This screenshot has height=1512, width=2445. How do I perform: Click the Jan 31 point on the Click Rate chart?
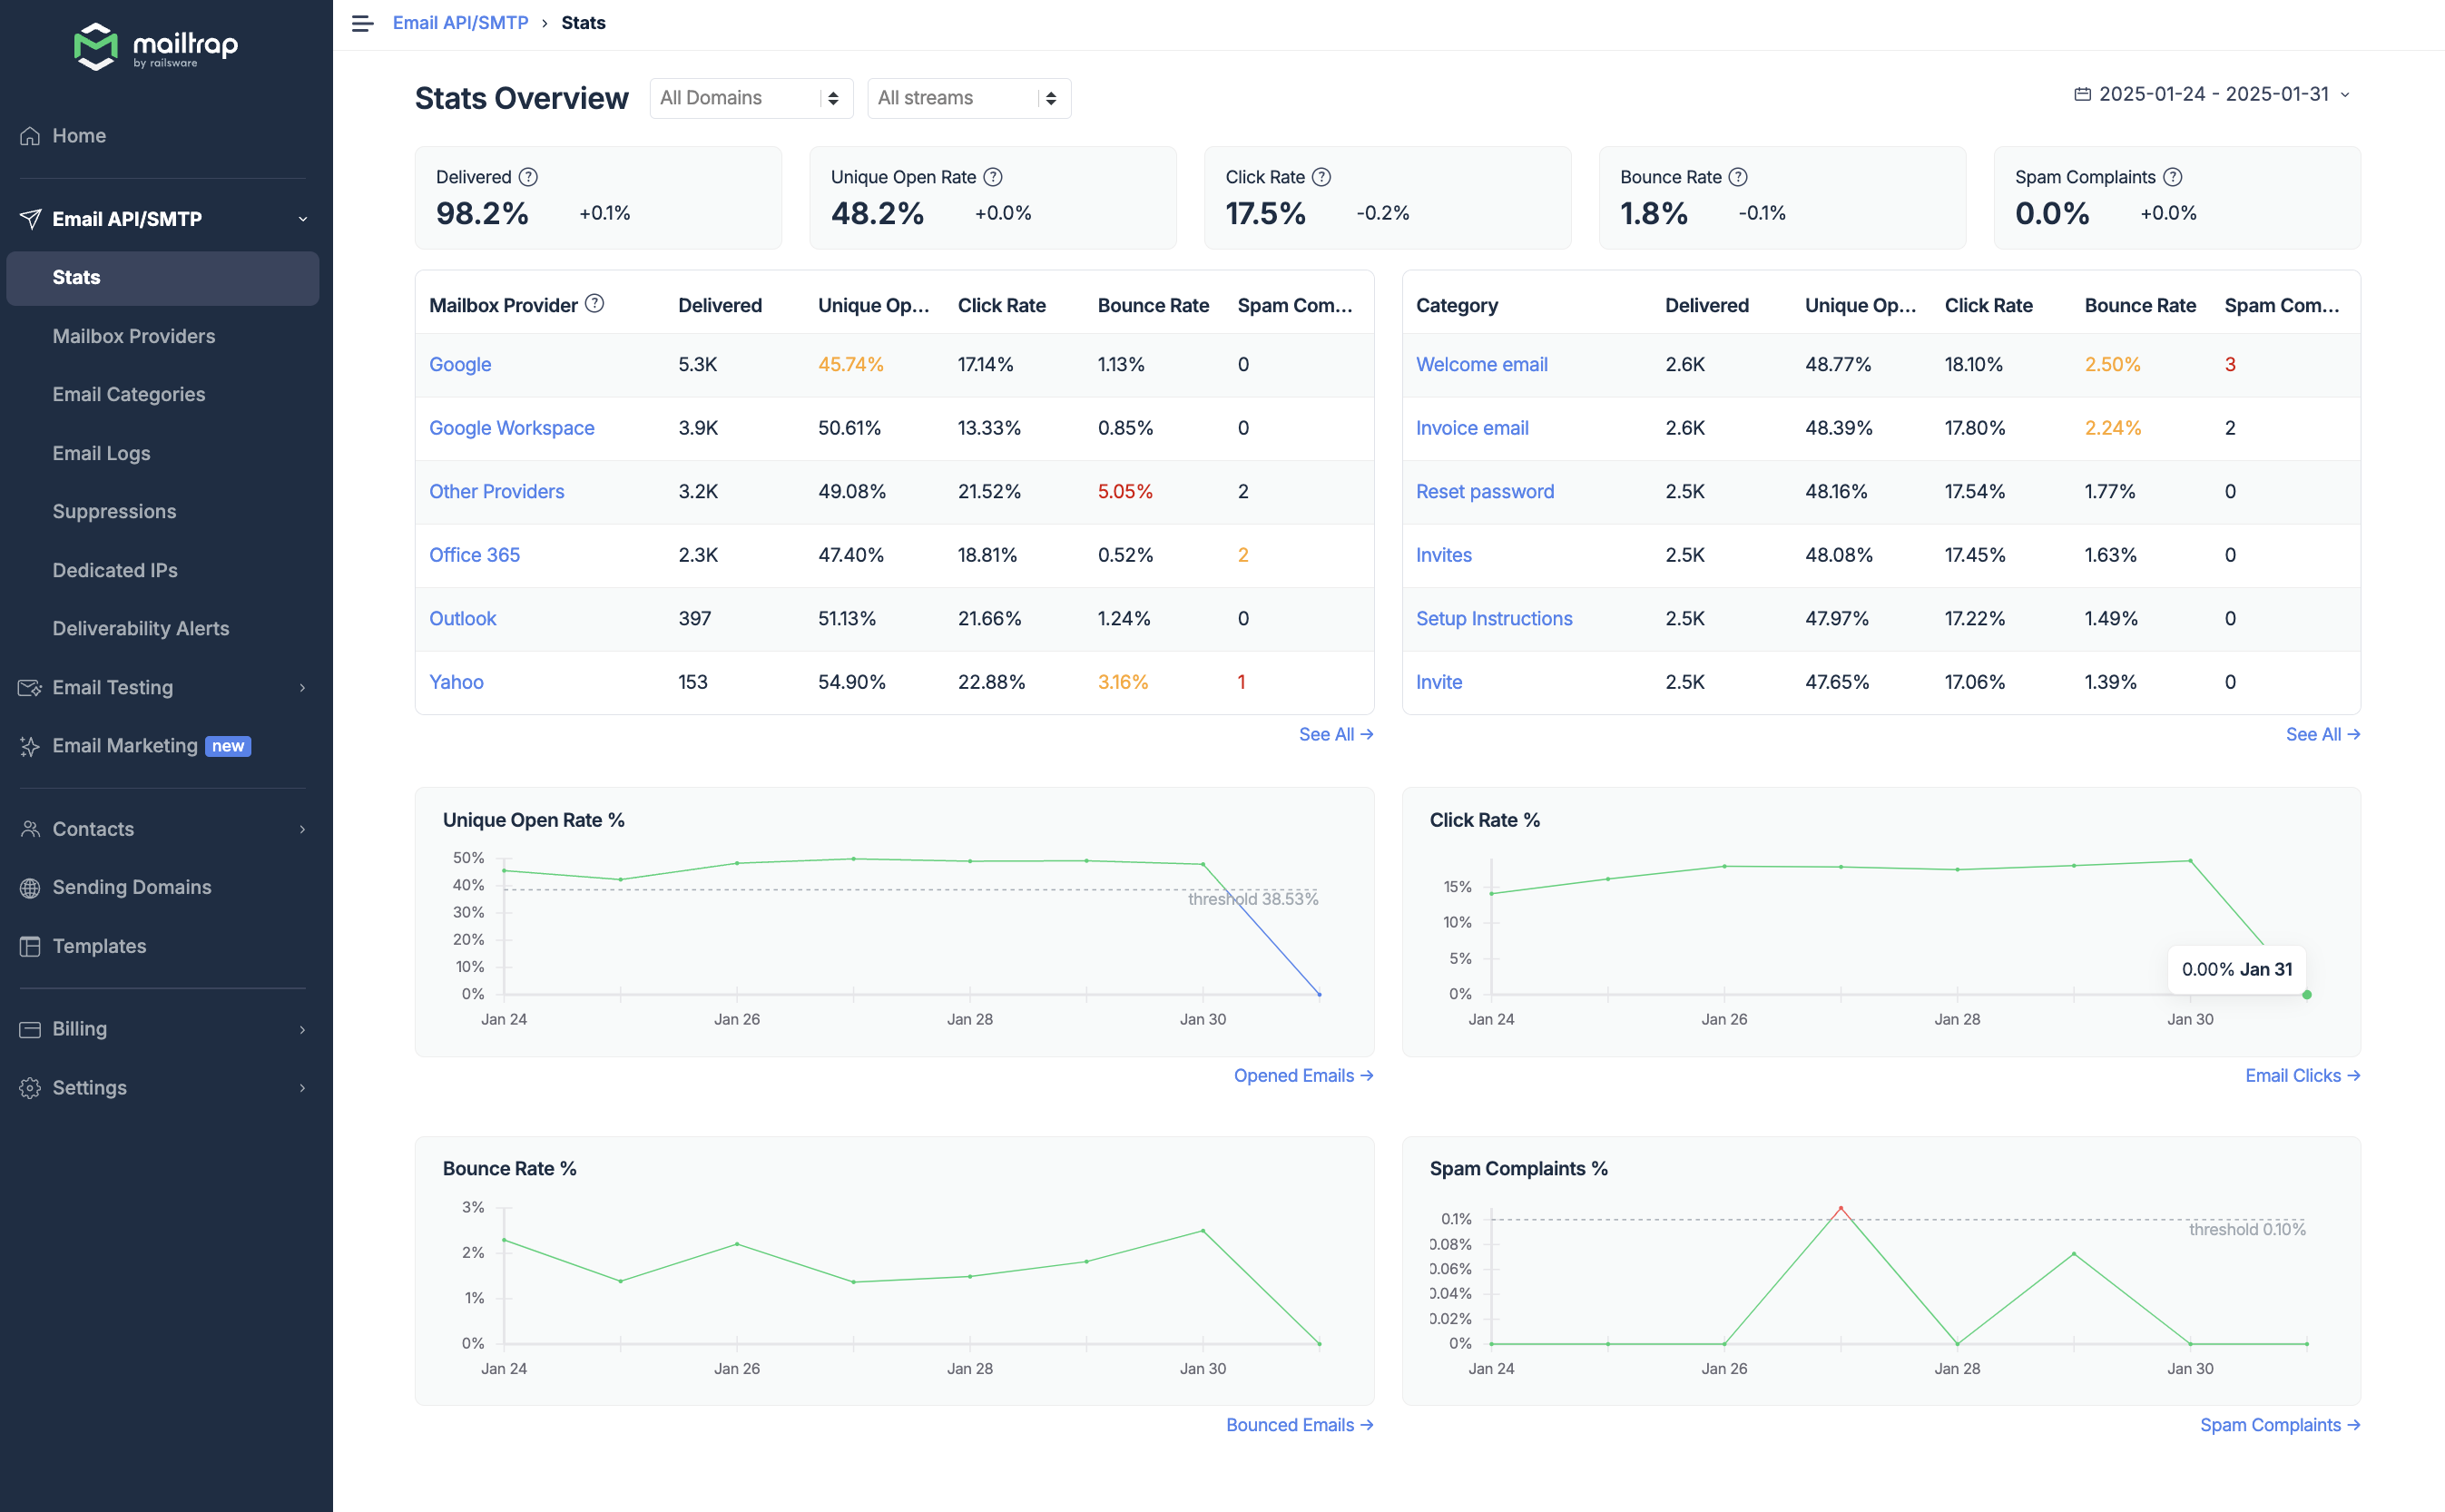(2307, 994)
